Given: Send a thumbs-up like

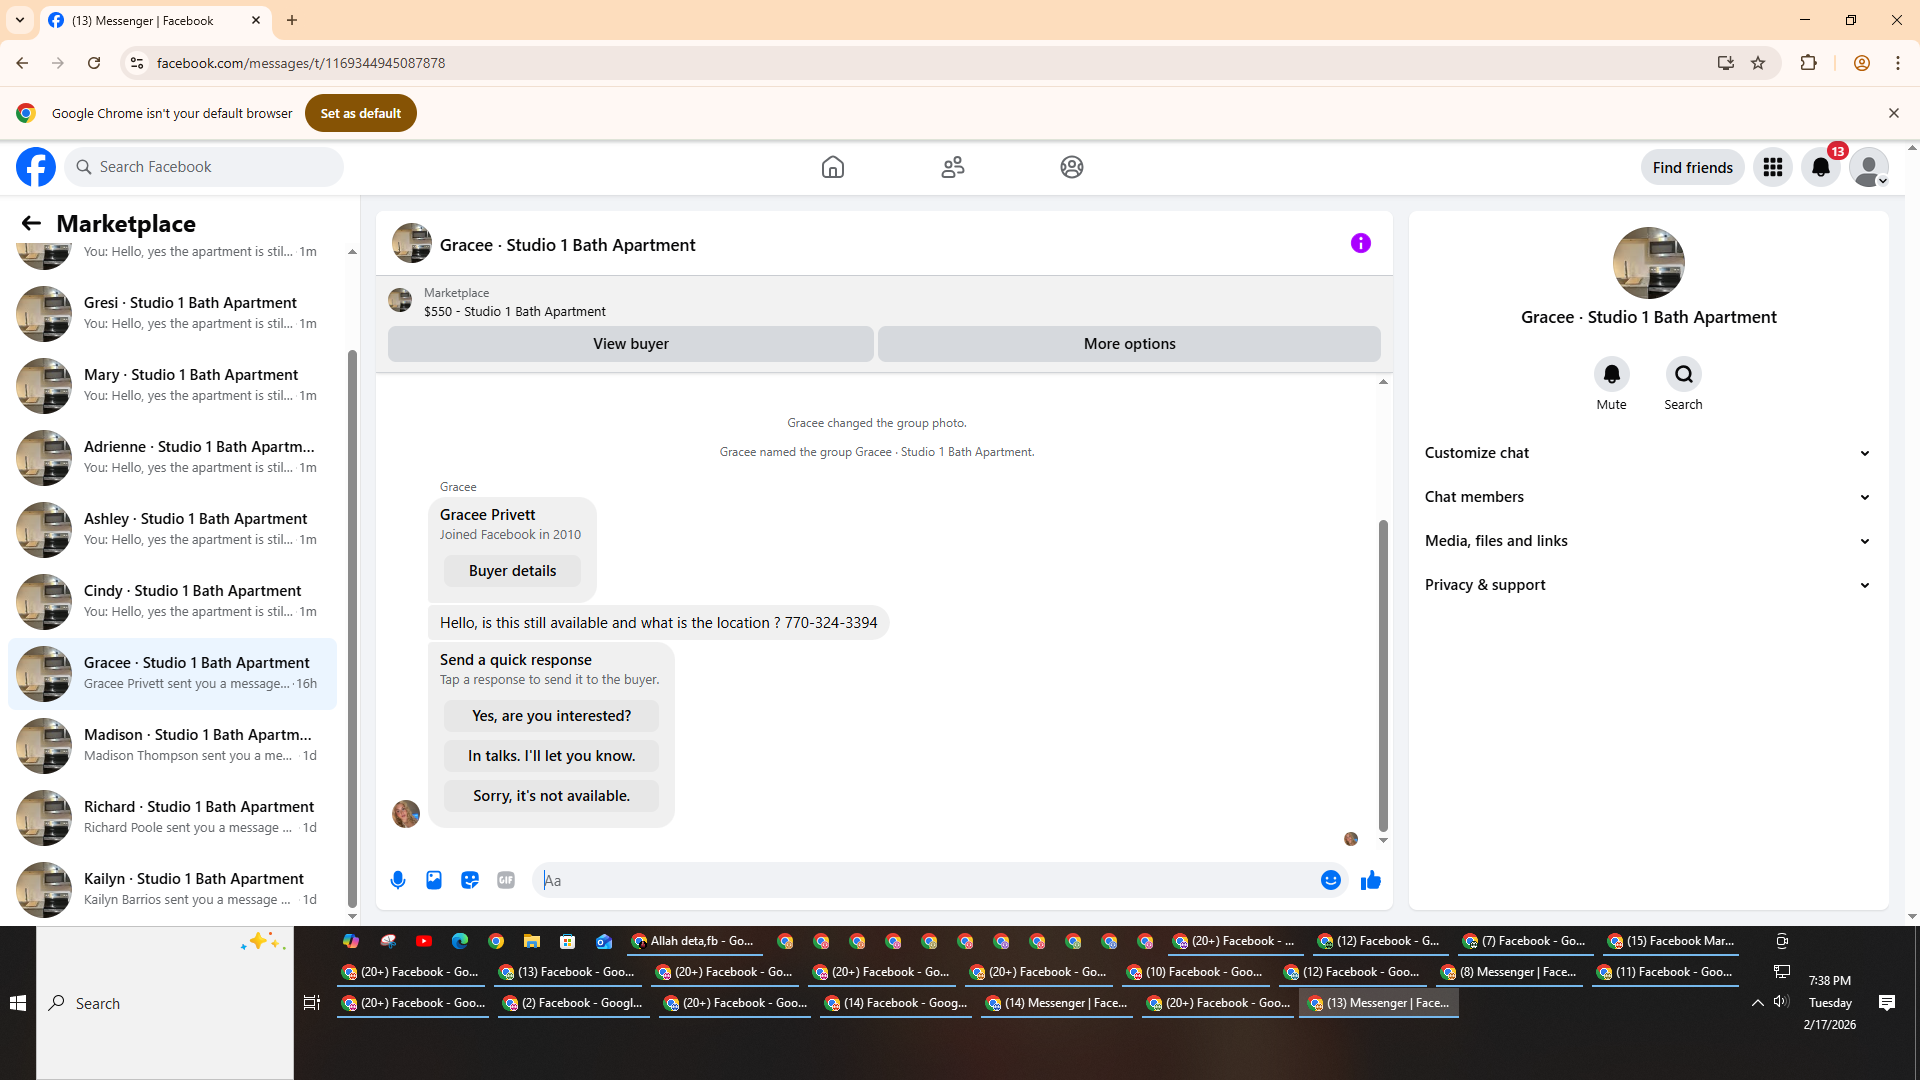Looking at the screenshot, I should click(1371, 880).
